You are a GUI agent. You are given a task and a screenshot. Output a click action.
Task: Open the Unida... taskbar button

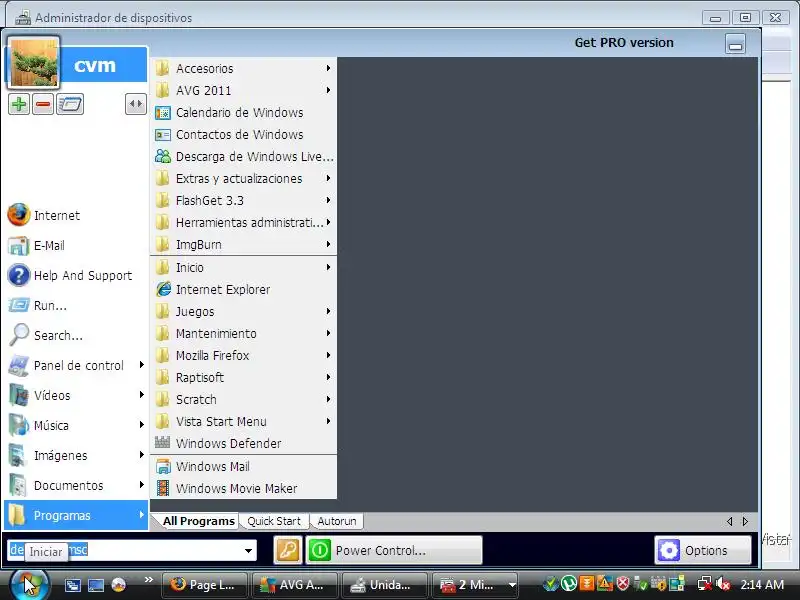tap(385, 585)
